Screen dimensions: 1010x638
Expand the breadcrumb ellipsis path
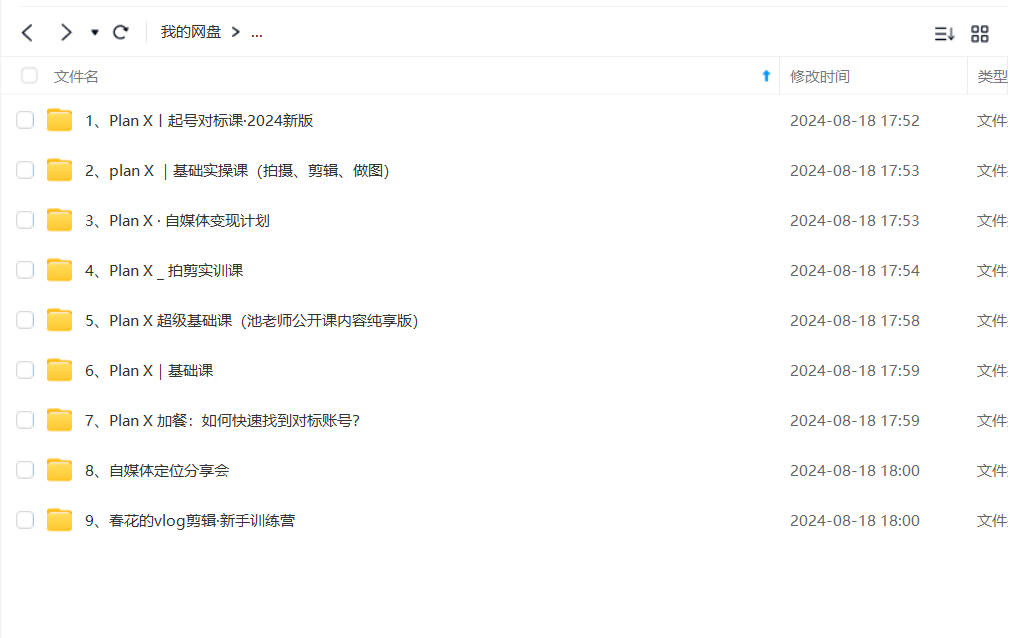[256, 32]
